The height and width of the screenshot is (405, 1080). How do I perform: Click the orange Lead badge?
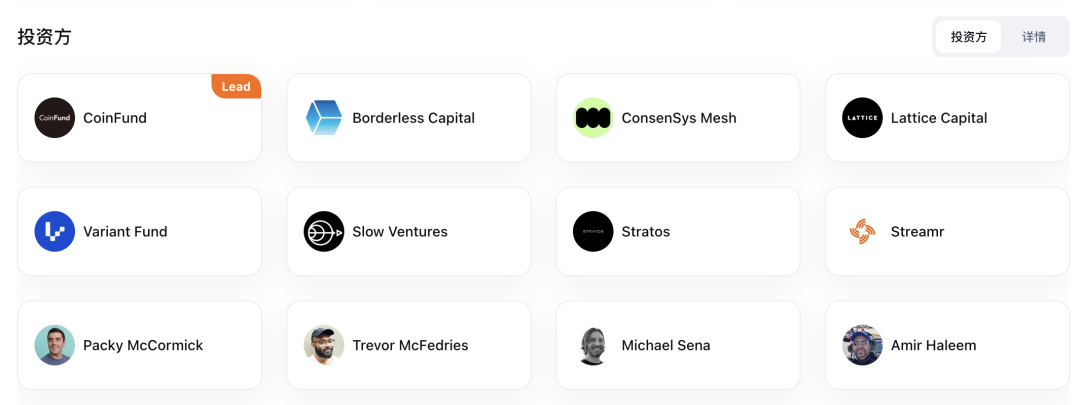(236, 87)
